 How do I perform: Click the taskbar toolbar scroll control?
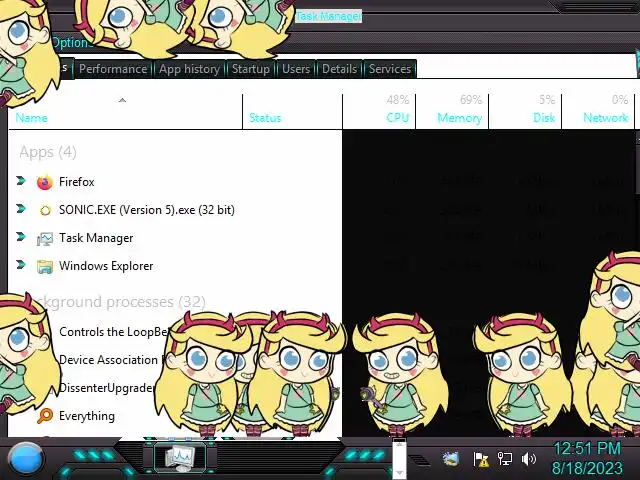(399, 458)
